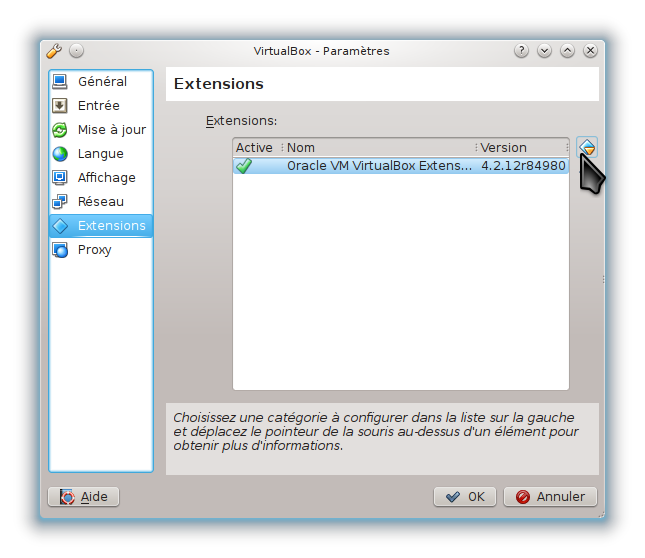645x558 pixels.
Task: Click the blue diamond icon beside Extensions
Action: 60,226
